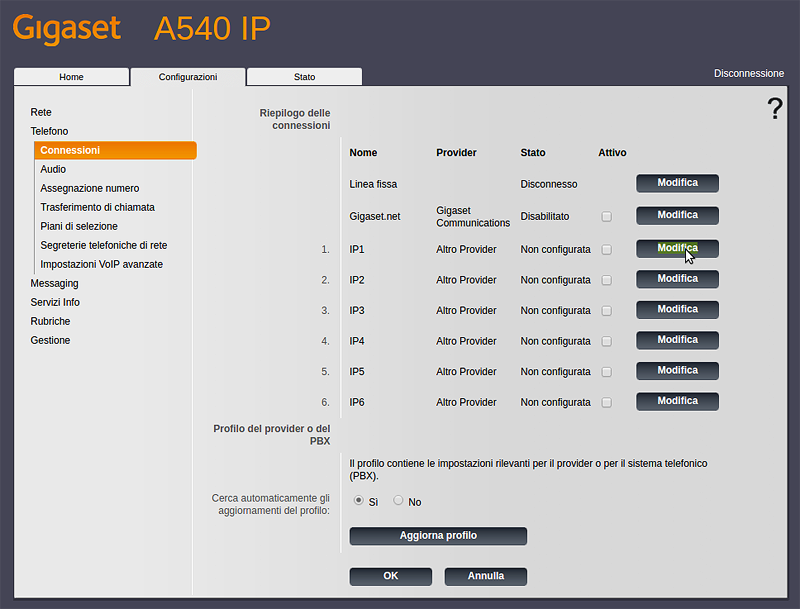Click the IP4 name cell
This screenshot has width=800, height=609.
(x=357, y=341)
